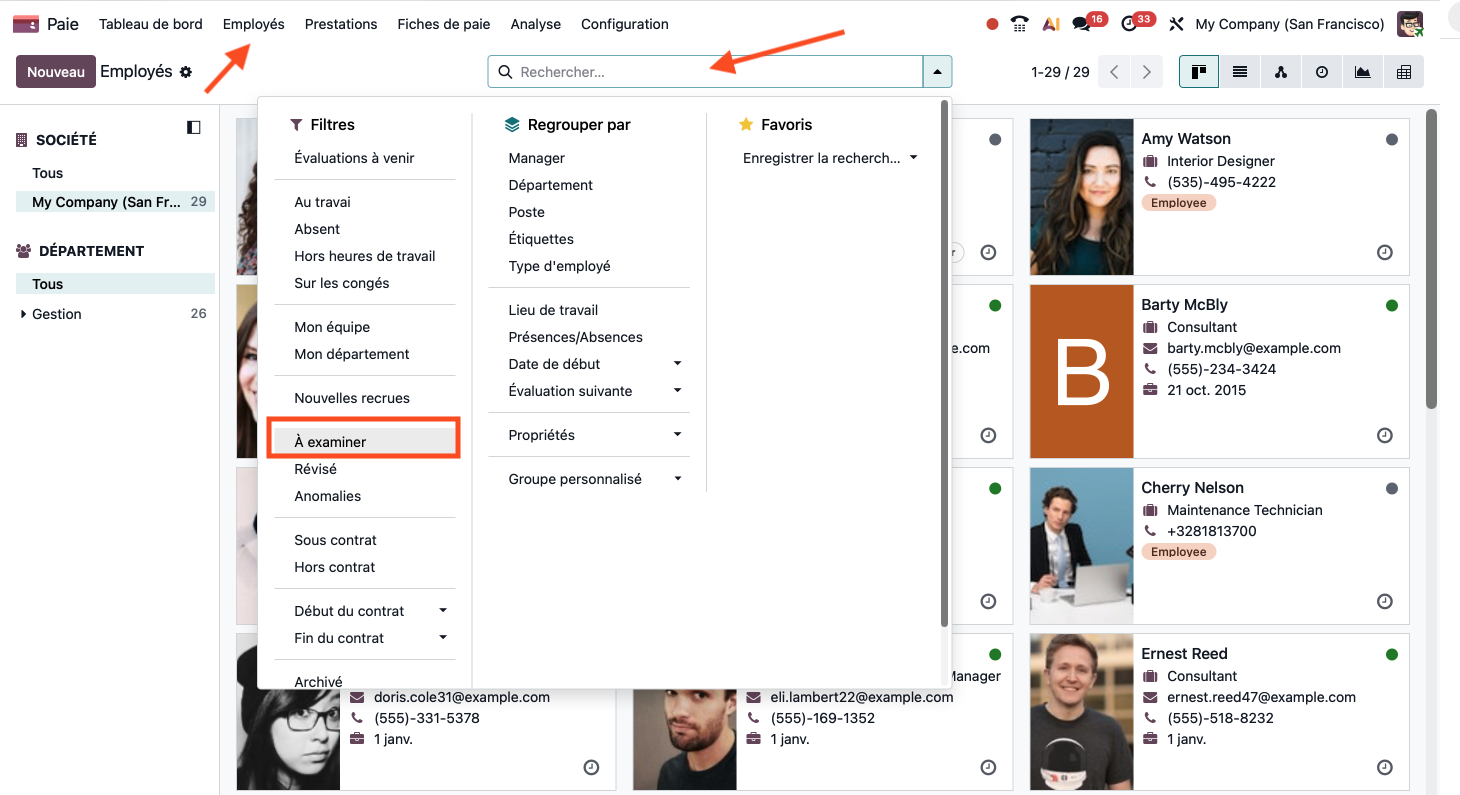Open the conversations messages icon
Viewport: 1460px width, 795px height.
click(x=1081, y=24)
